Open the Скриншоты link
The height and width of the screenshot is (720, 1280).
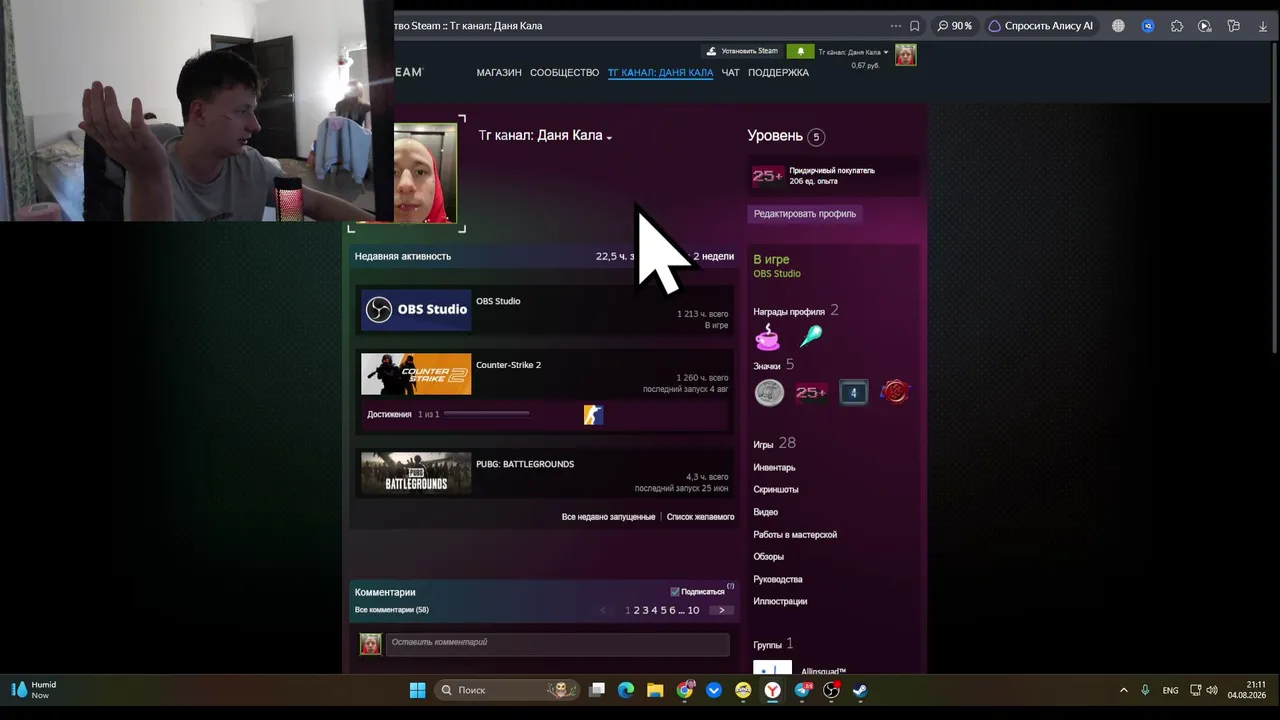(x=776, y=490)
